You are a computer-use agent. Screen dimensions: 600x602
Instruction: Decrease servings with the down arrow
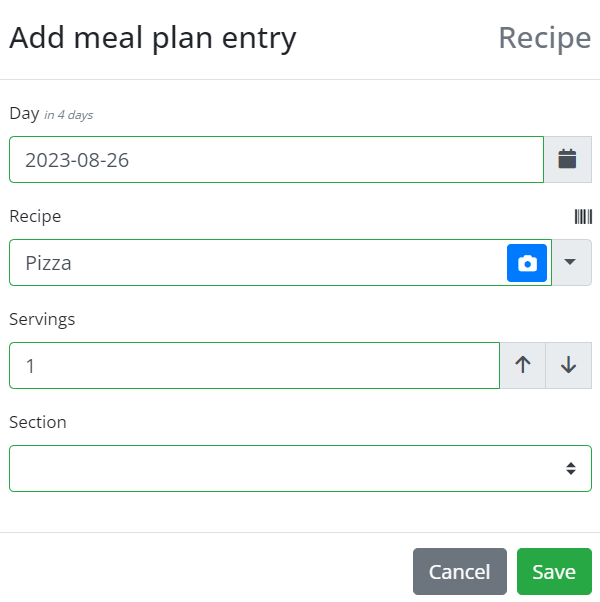569,365
